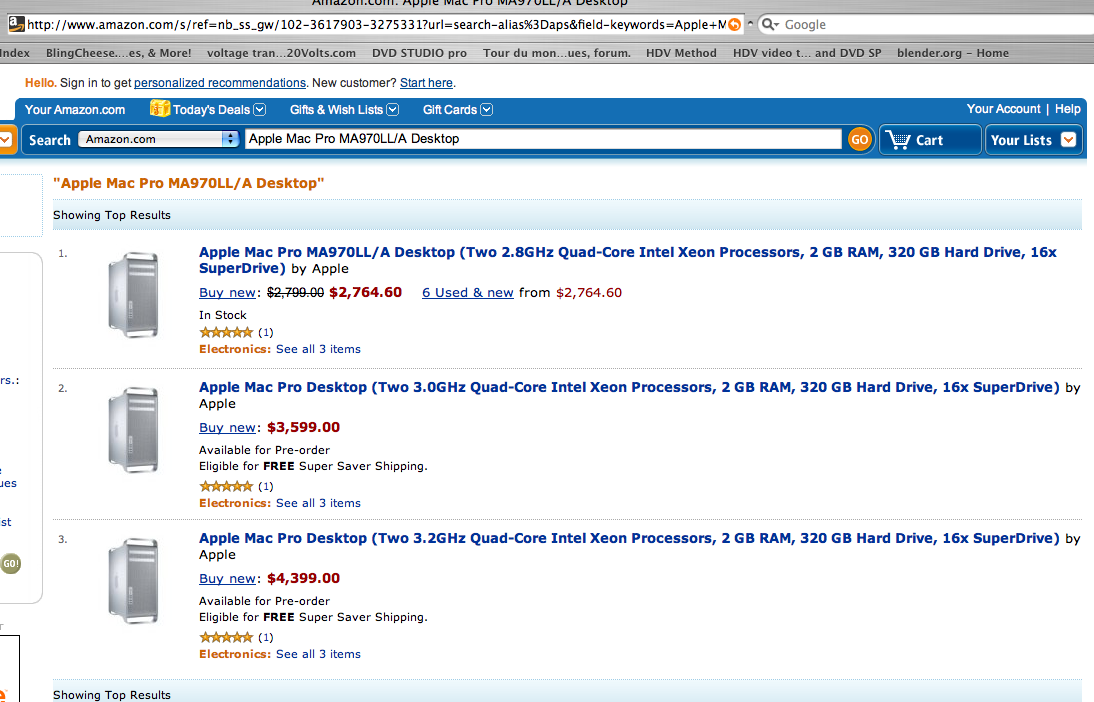Open the Amazon.com search department dropdown
Image resolution: width=1094 pixels, height=702 pixels.
(x=158, y=139)
